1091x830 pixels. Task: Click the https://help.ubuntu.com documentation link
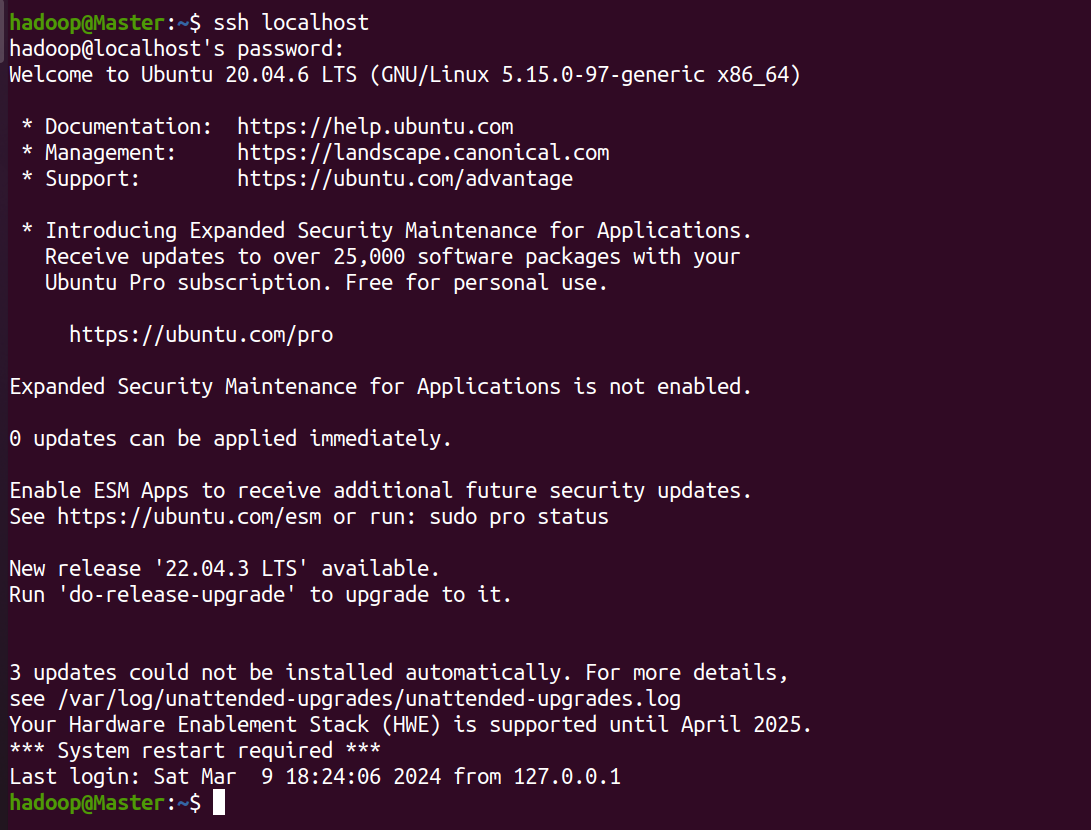[x=375, y=127]
